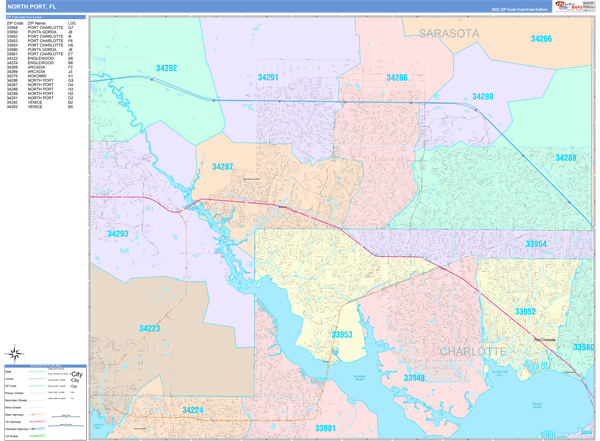Select the 34286 North Port index row
600x441 pixels.
pyautogui.click(x=41, y=80)
